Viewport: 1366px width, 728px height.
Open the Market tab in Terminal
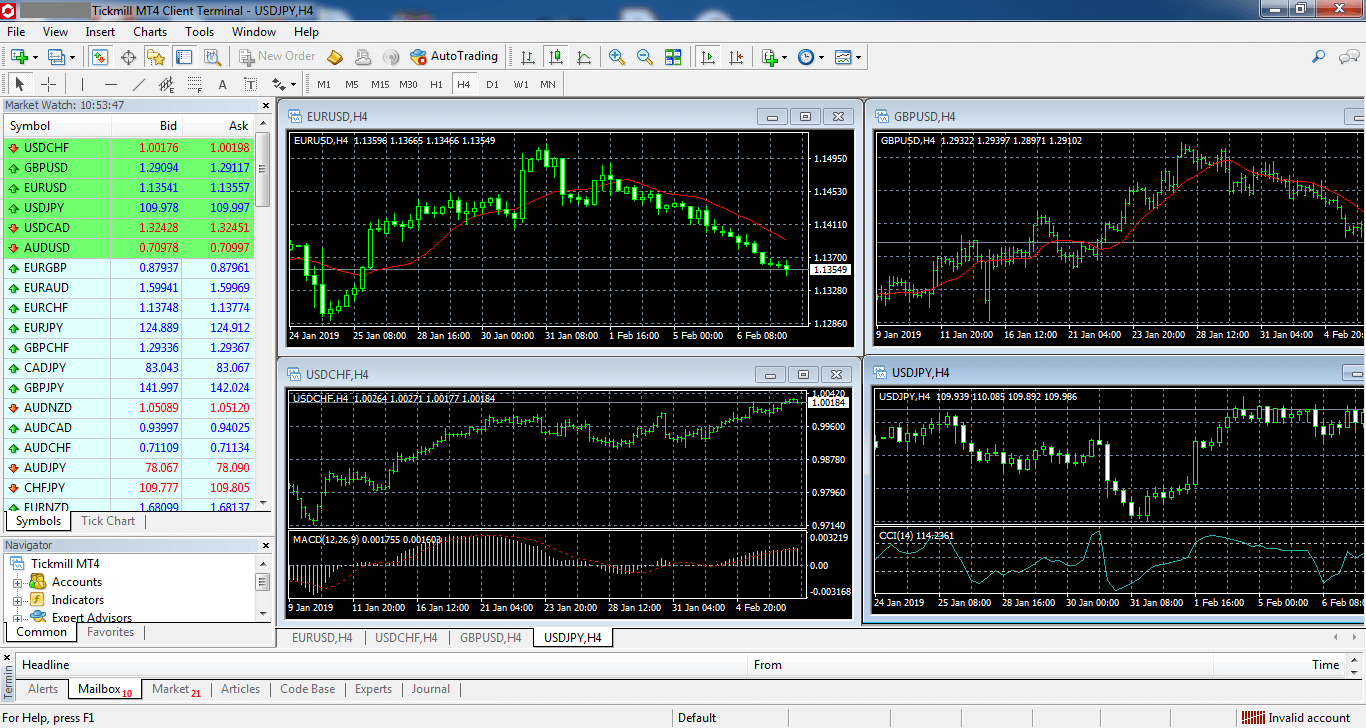point(172,689)
